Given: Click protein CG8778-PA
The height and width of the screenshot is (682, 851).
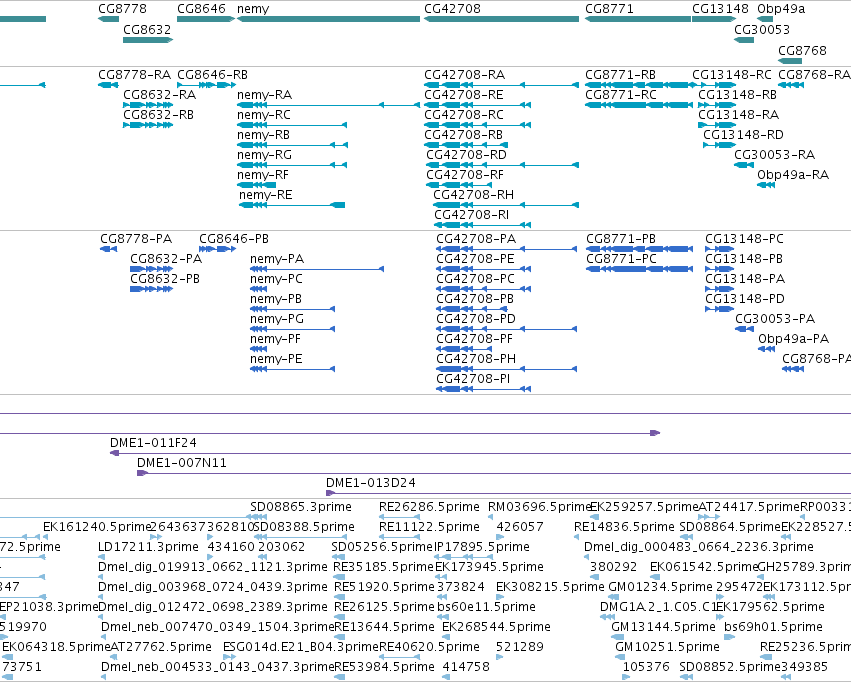Looking at the screenshot, I should (x=109, y=248).
